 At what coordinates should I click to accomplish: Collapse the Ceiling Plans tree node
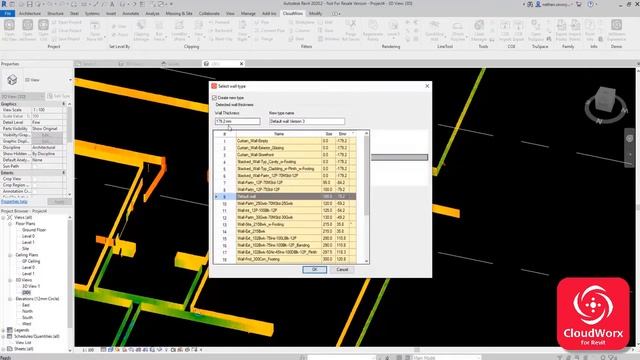(x=10, y=255)
